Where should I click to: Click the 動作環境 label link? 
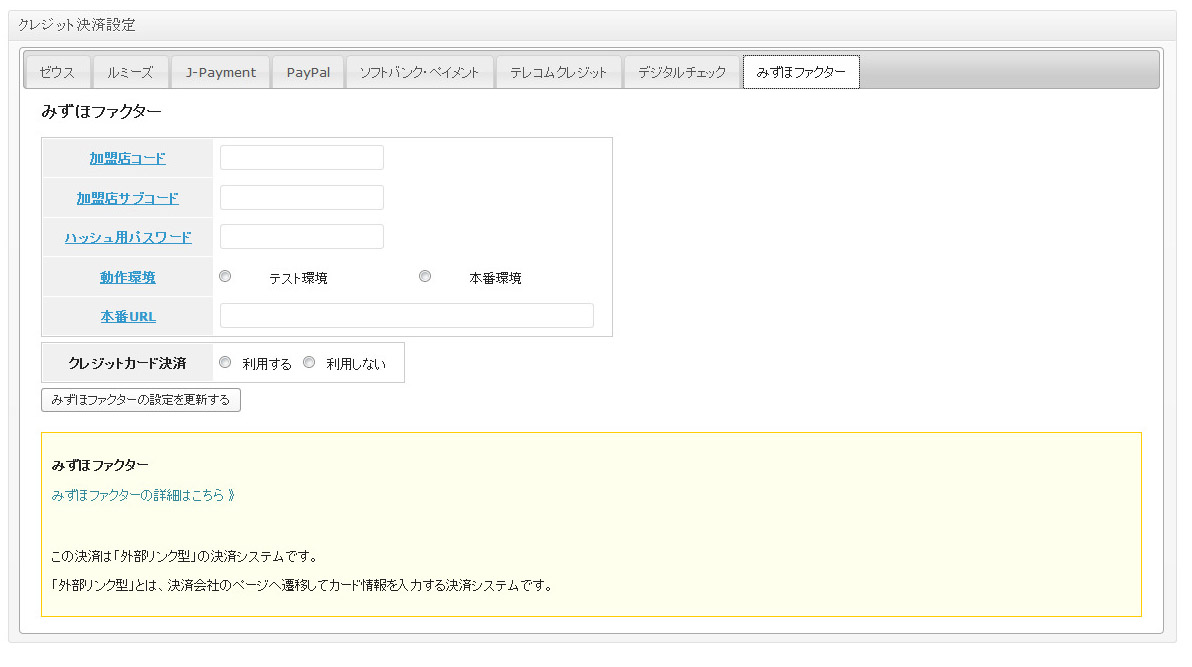point(128,277)
